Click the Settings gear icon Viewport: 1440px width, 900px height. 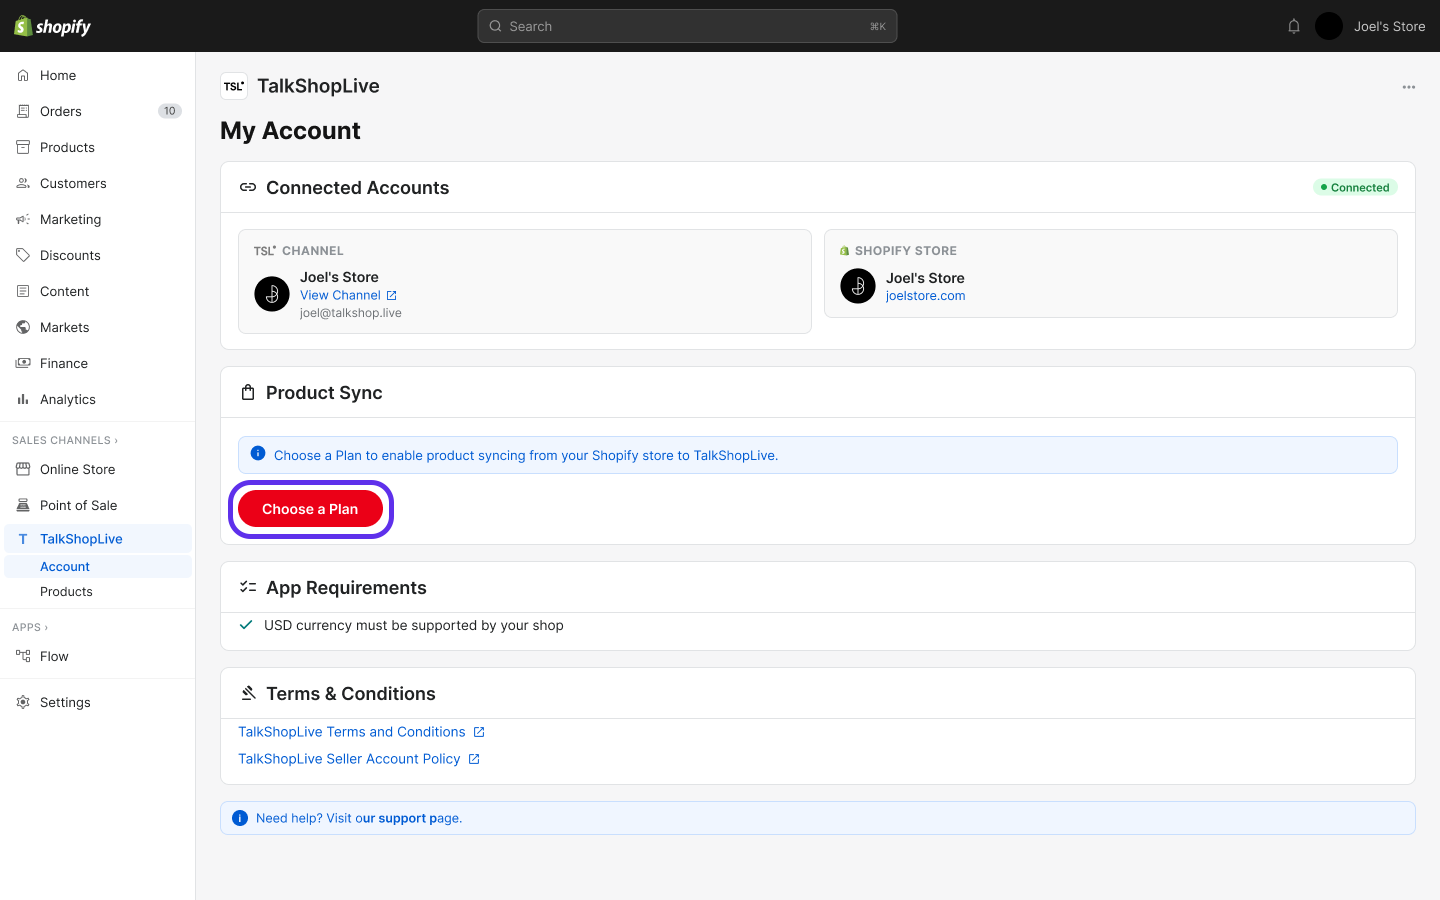(x=23, y=702)
